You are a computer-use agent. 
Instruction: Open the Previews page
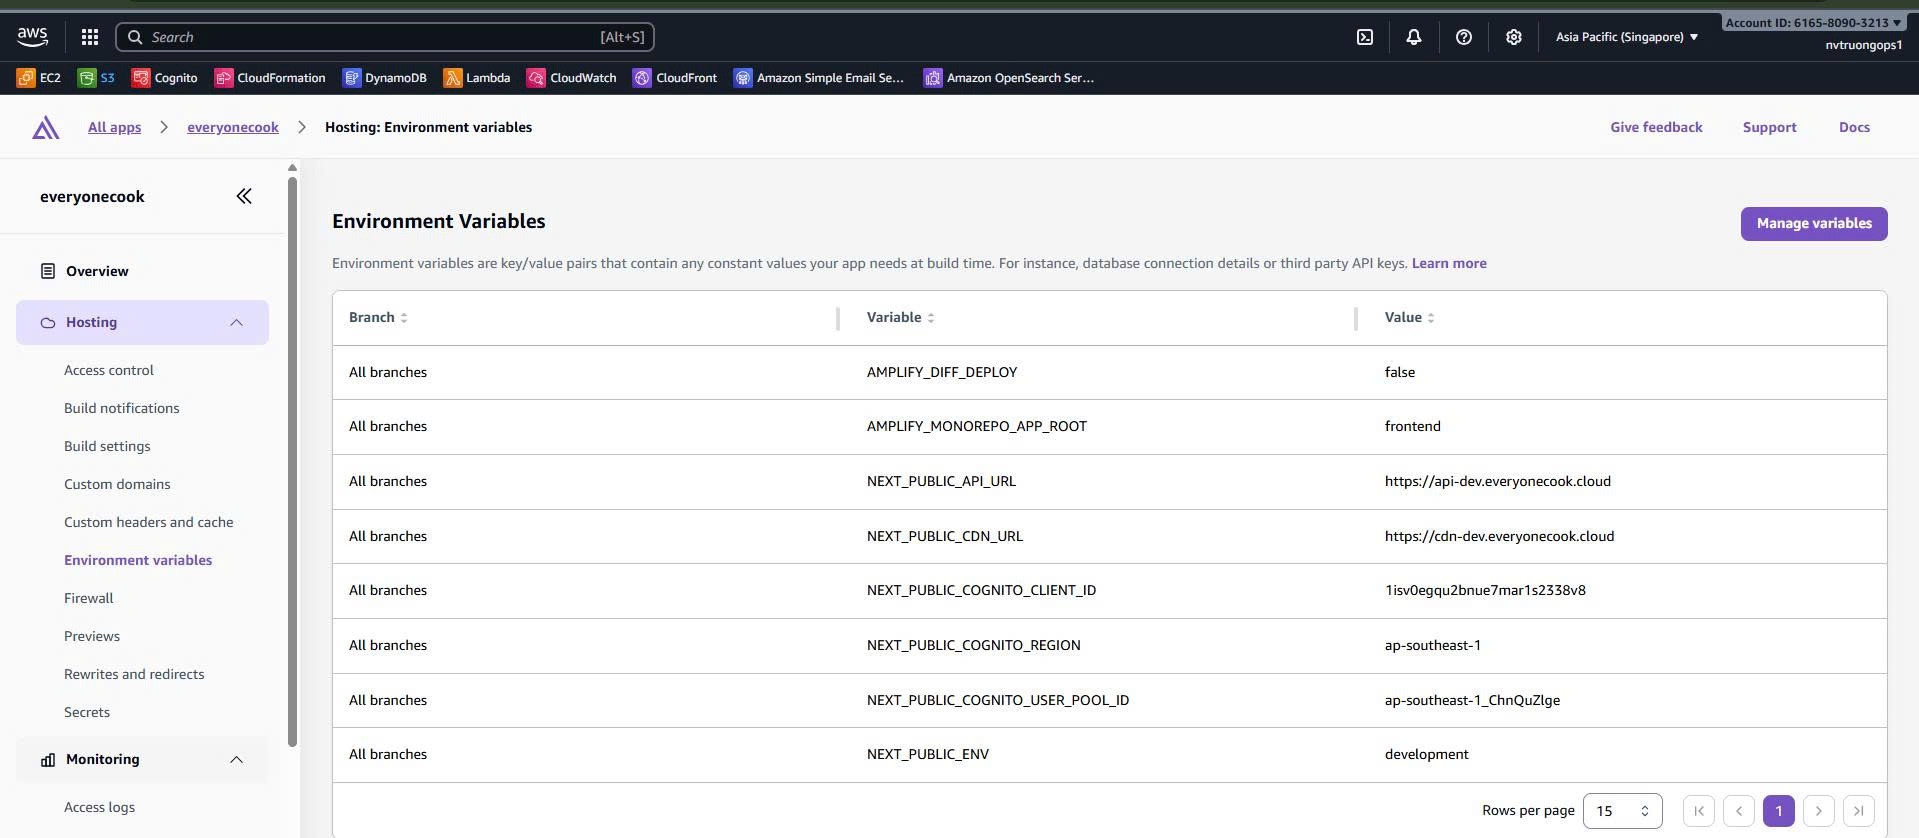click(x=92, y=636)
